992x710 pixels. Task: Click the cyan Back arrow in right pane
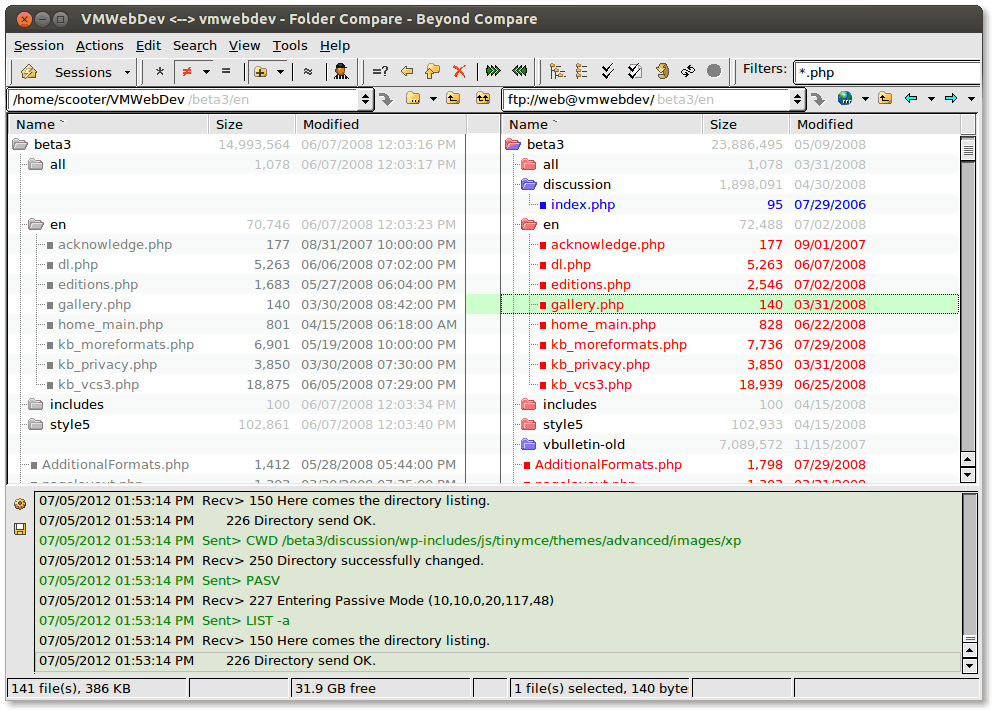(x=911, y=98)
